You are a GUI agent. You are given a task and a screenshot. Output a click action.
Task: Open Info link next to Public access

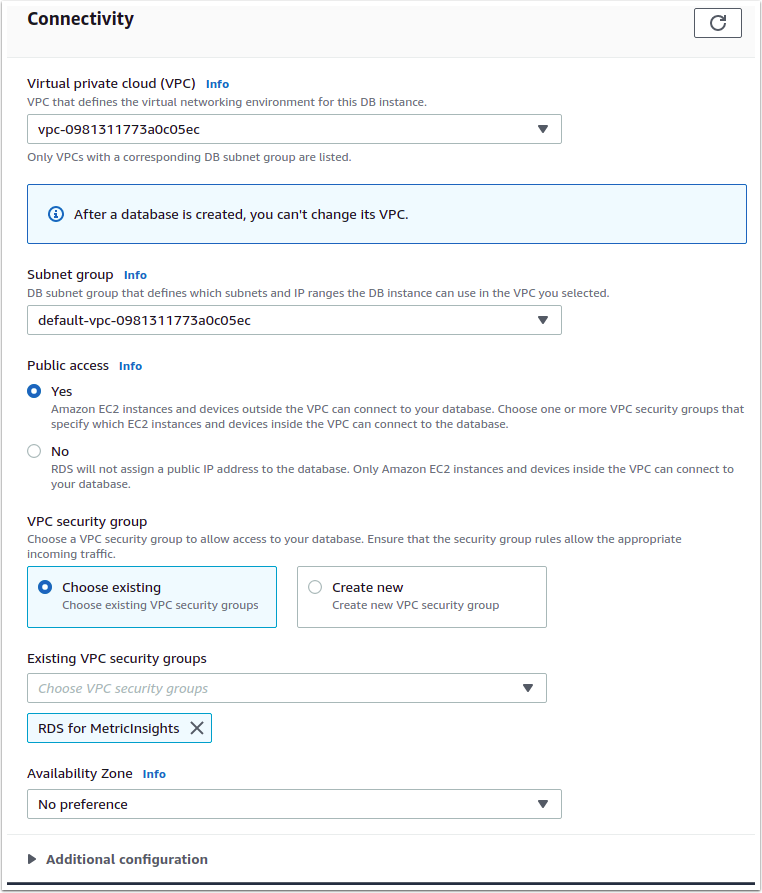coord(130,366)
